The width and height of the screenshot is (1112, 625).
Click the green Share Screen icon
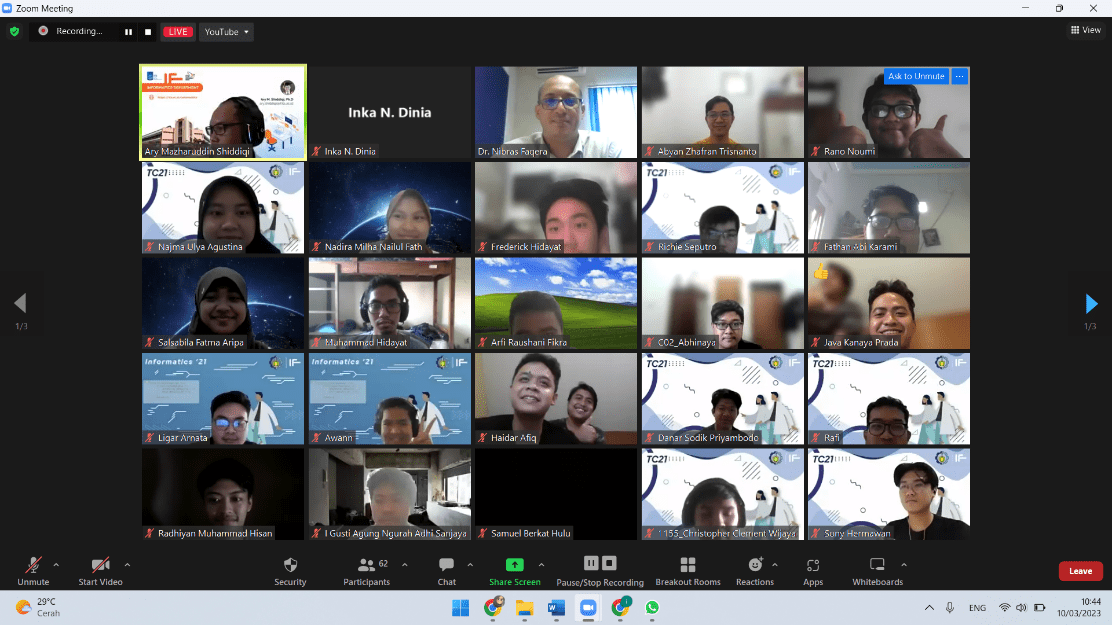[514, 565]
